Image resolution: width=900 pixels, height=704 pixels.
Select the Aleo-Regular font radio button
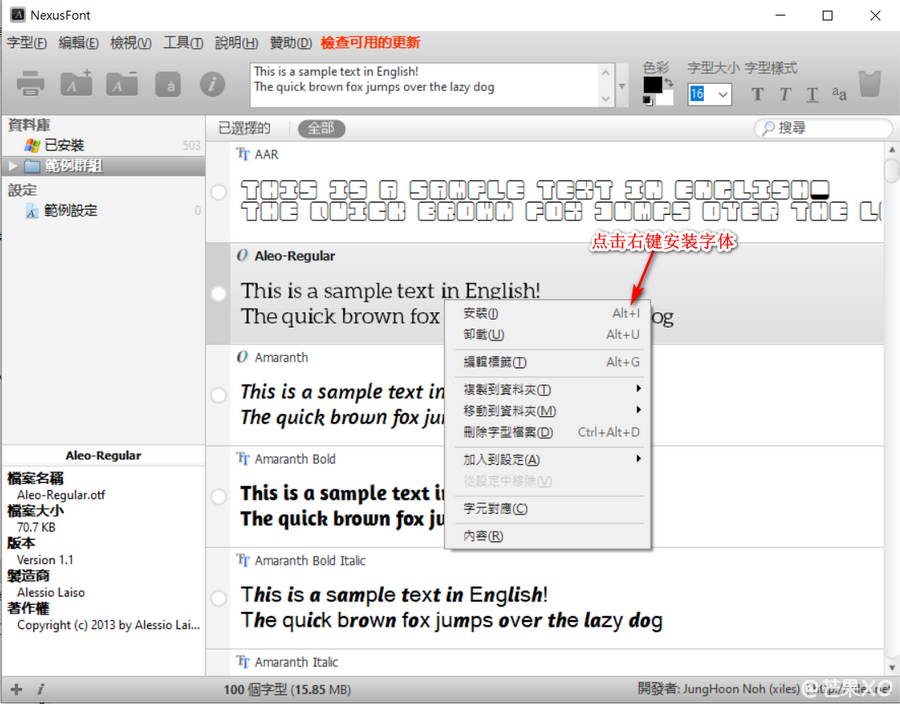click(219, 293)
